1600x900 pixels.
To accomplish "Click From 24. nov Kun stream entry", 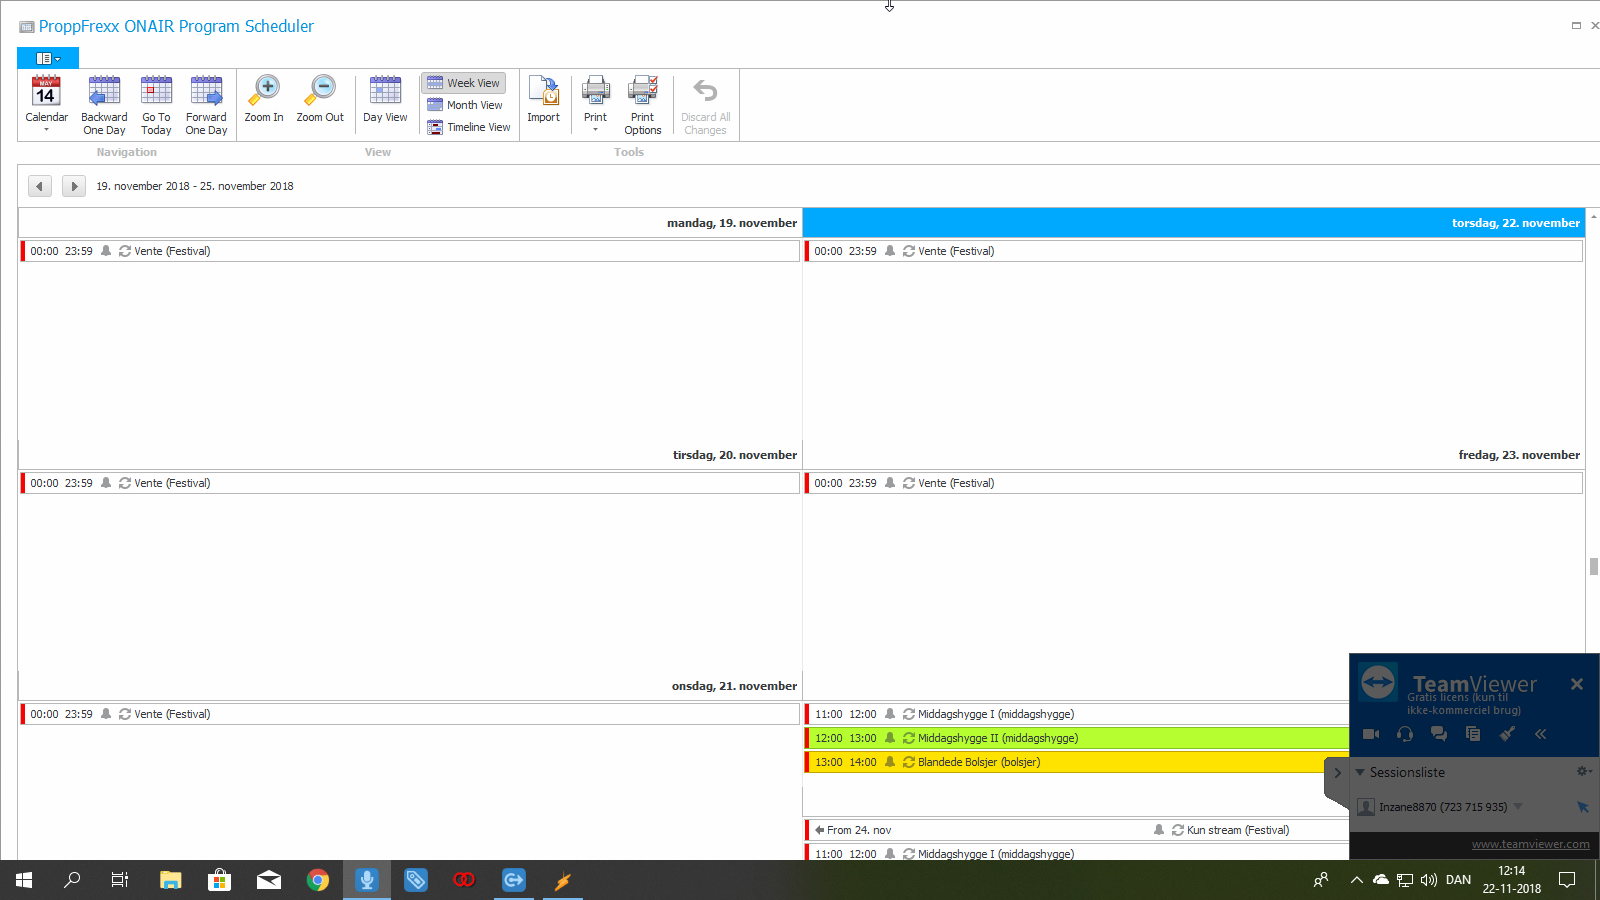I will 1077,830.
